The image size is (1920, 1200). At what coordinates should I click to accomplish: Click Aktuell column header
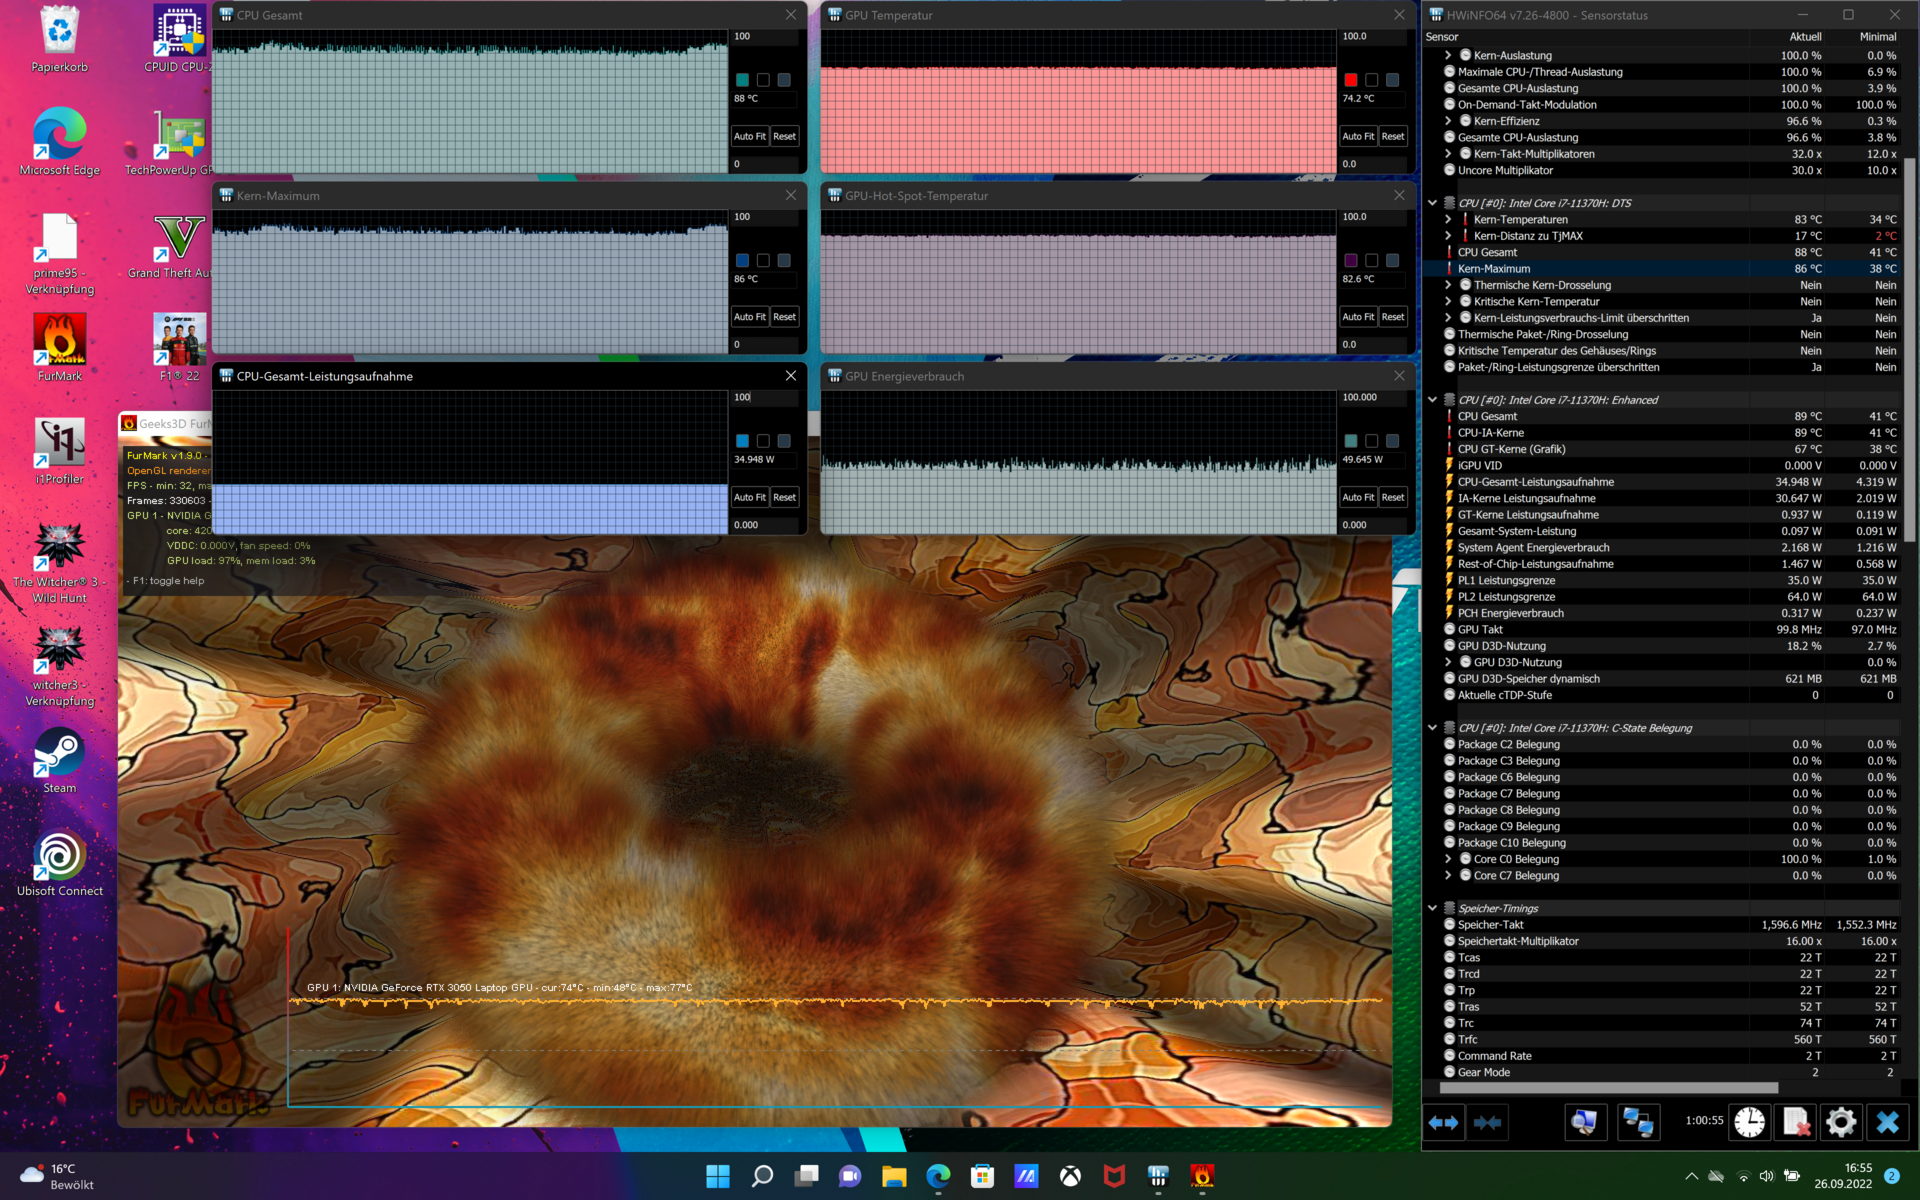point(1805,37)
